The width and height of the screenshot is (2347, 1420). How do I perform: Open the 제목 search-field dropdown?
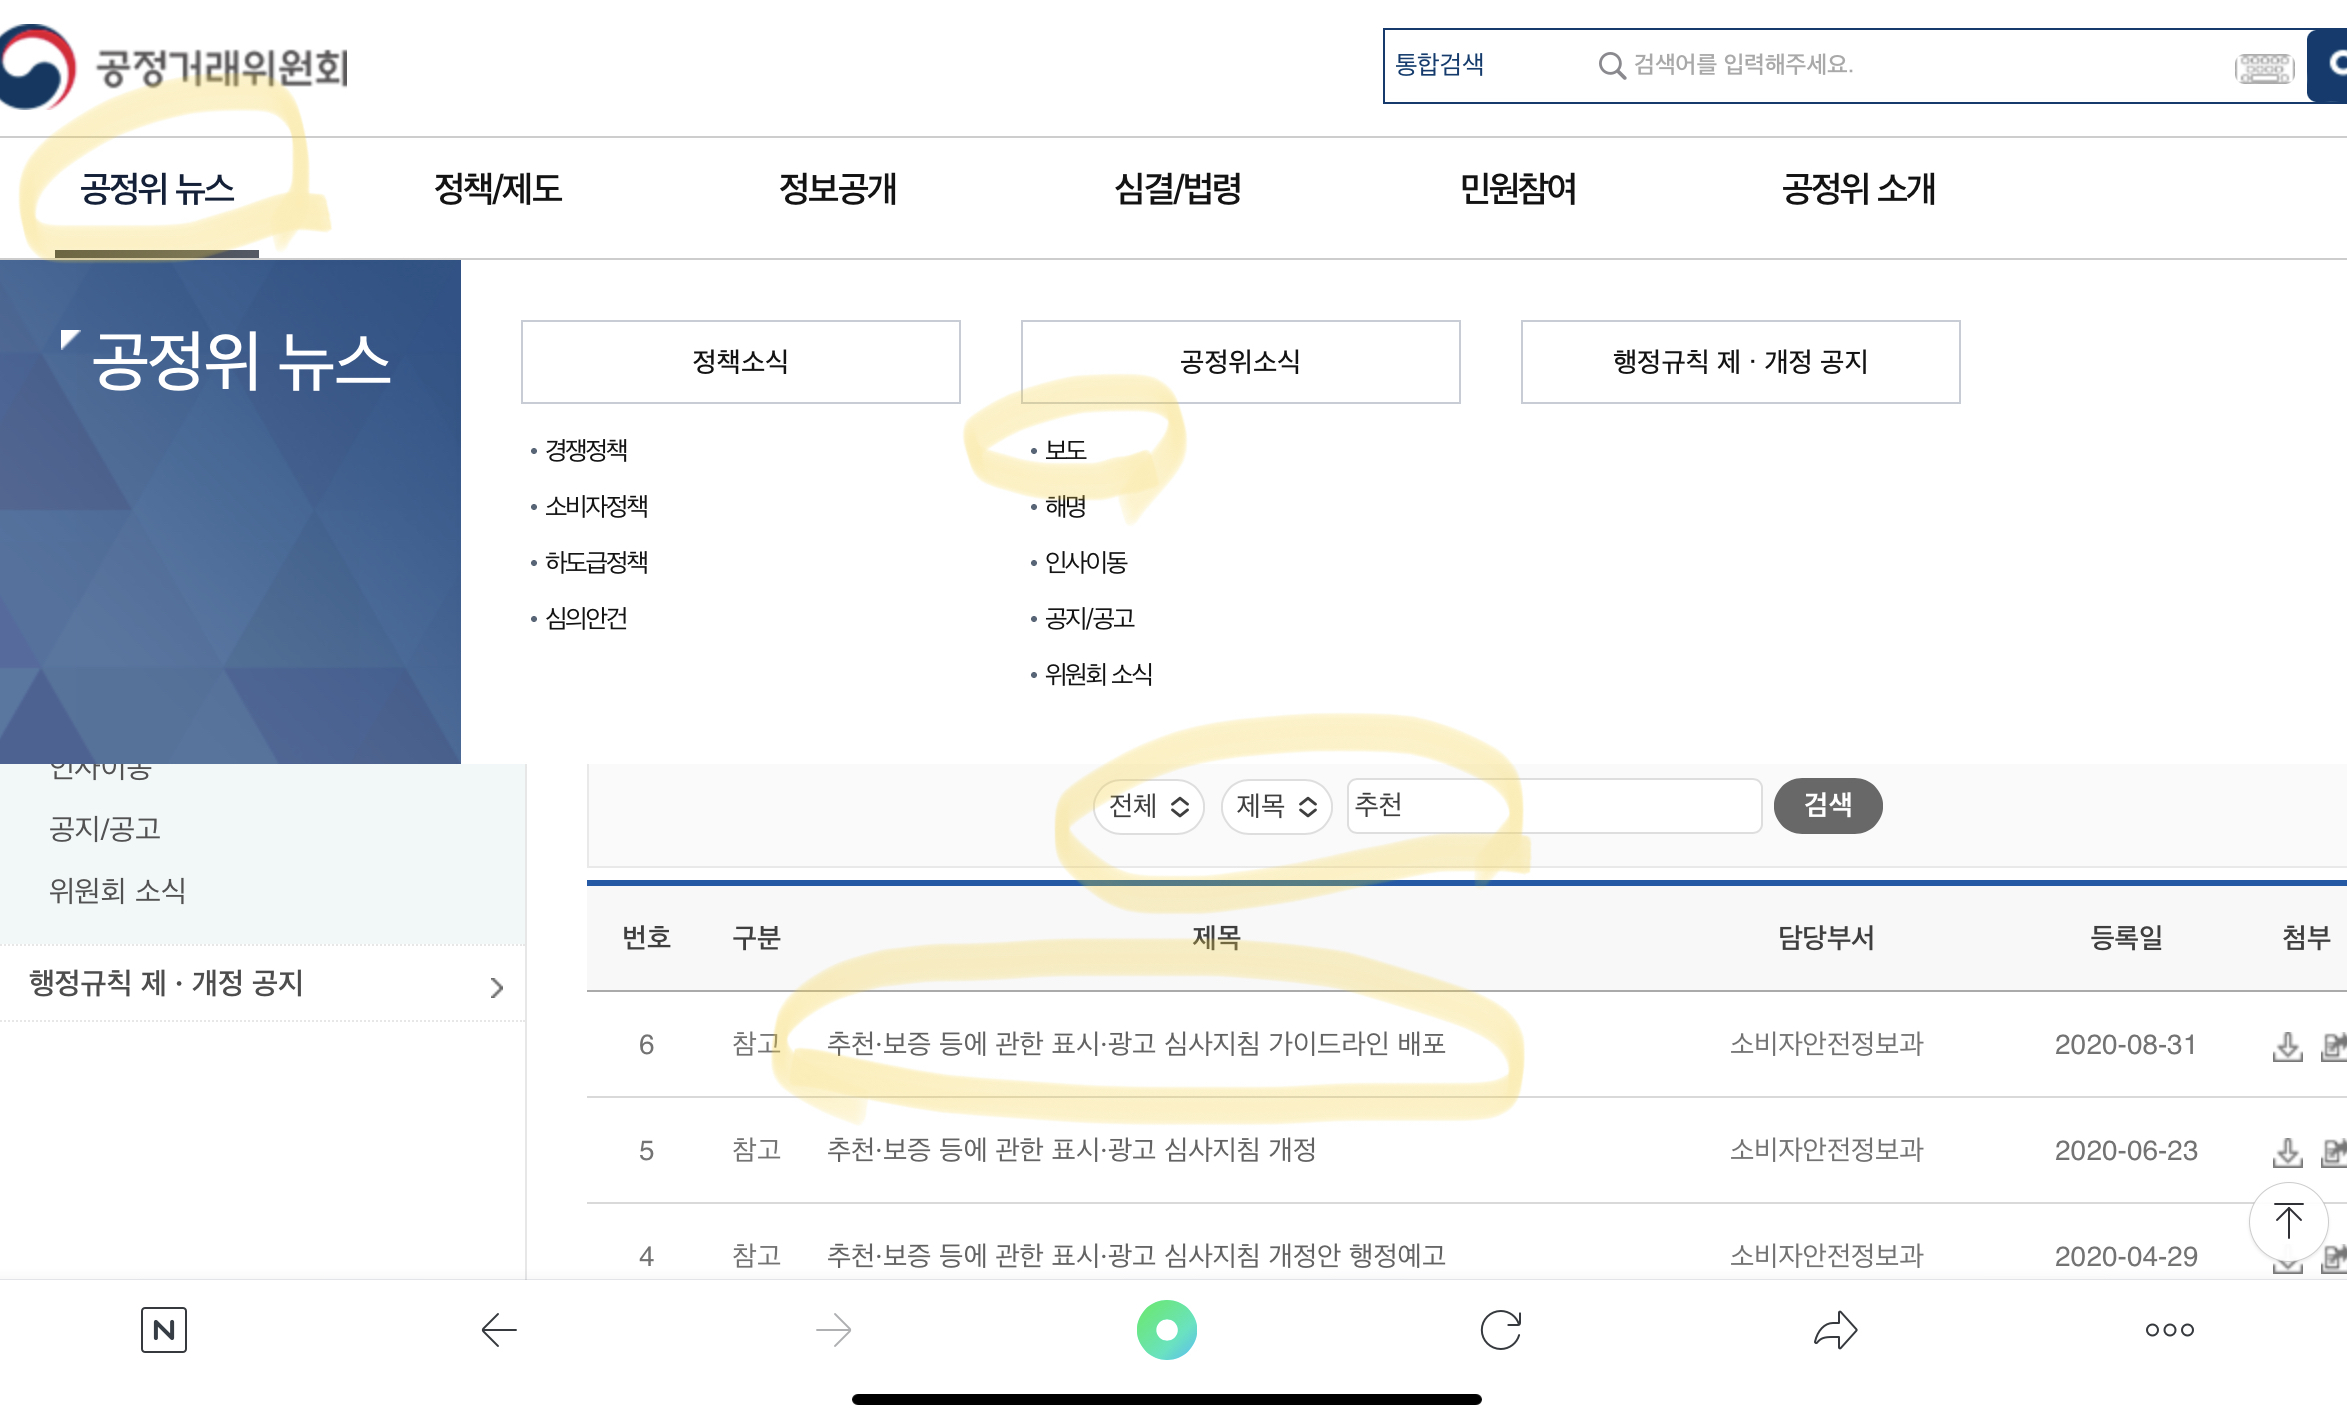click(x=1276, y=806)
